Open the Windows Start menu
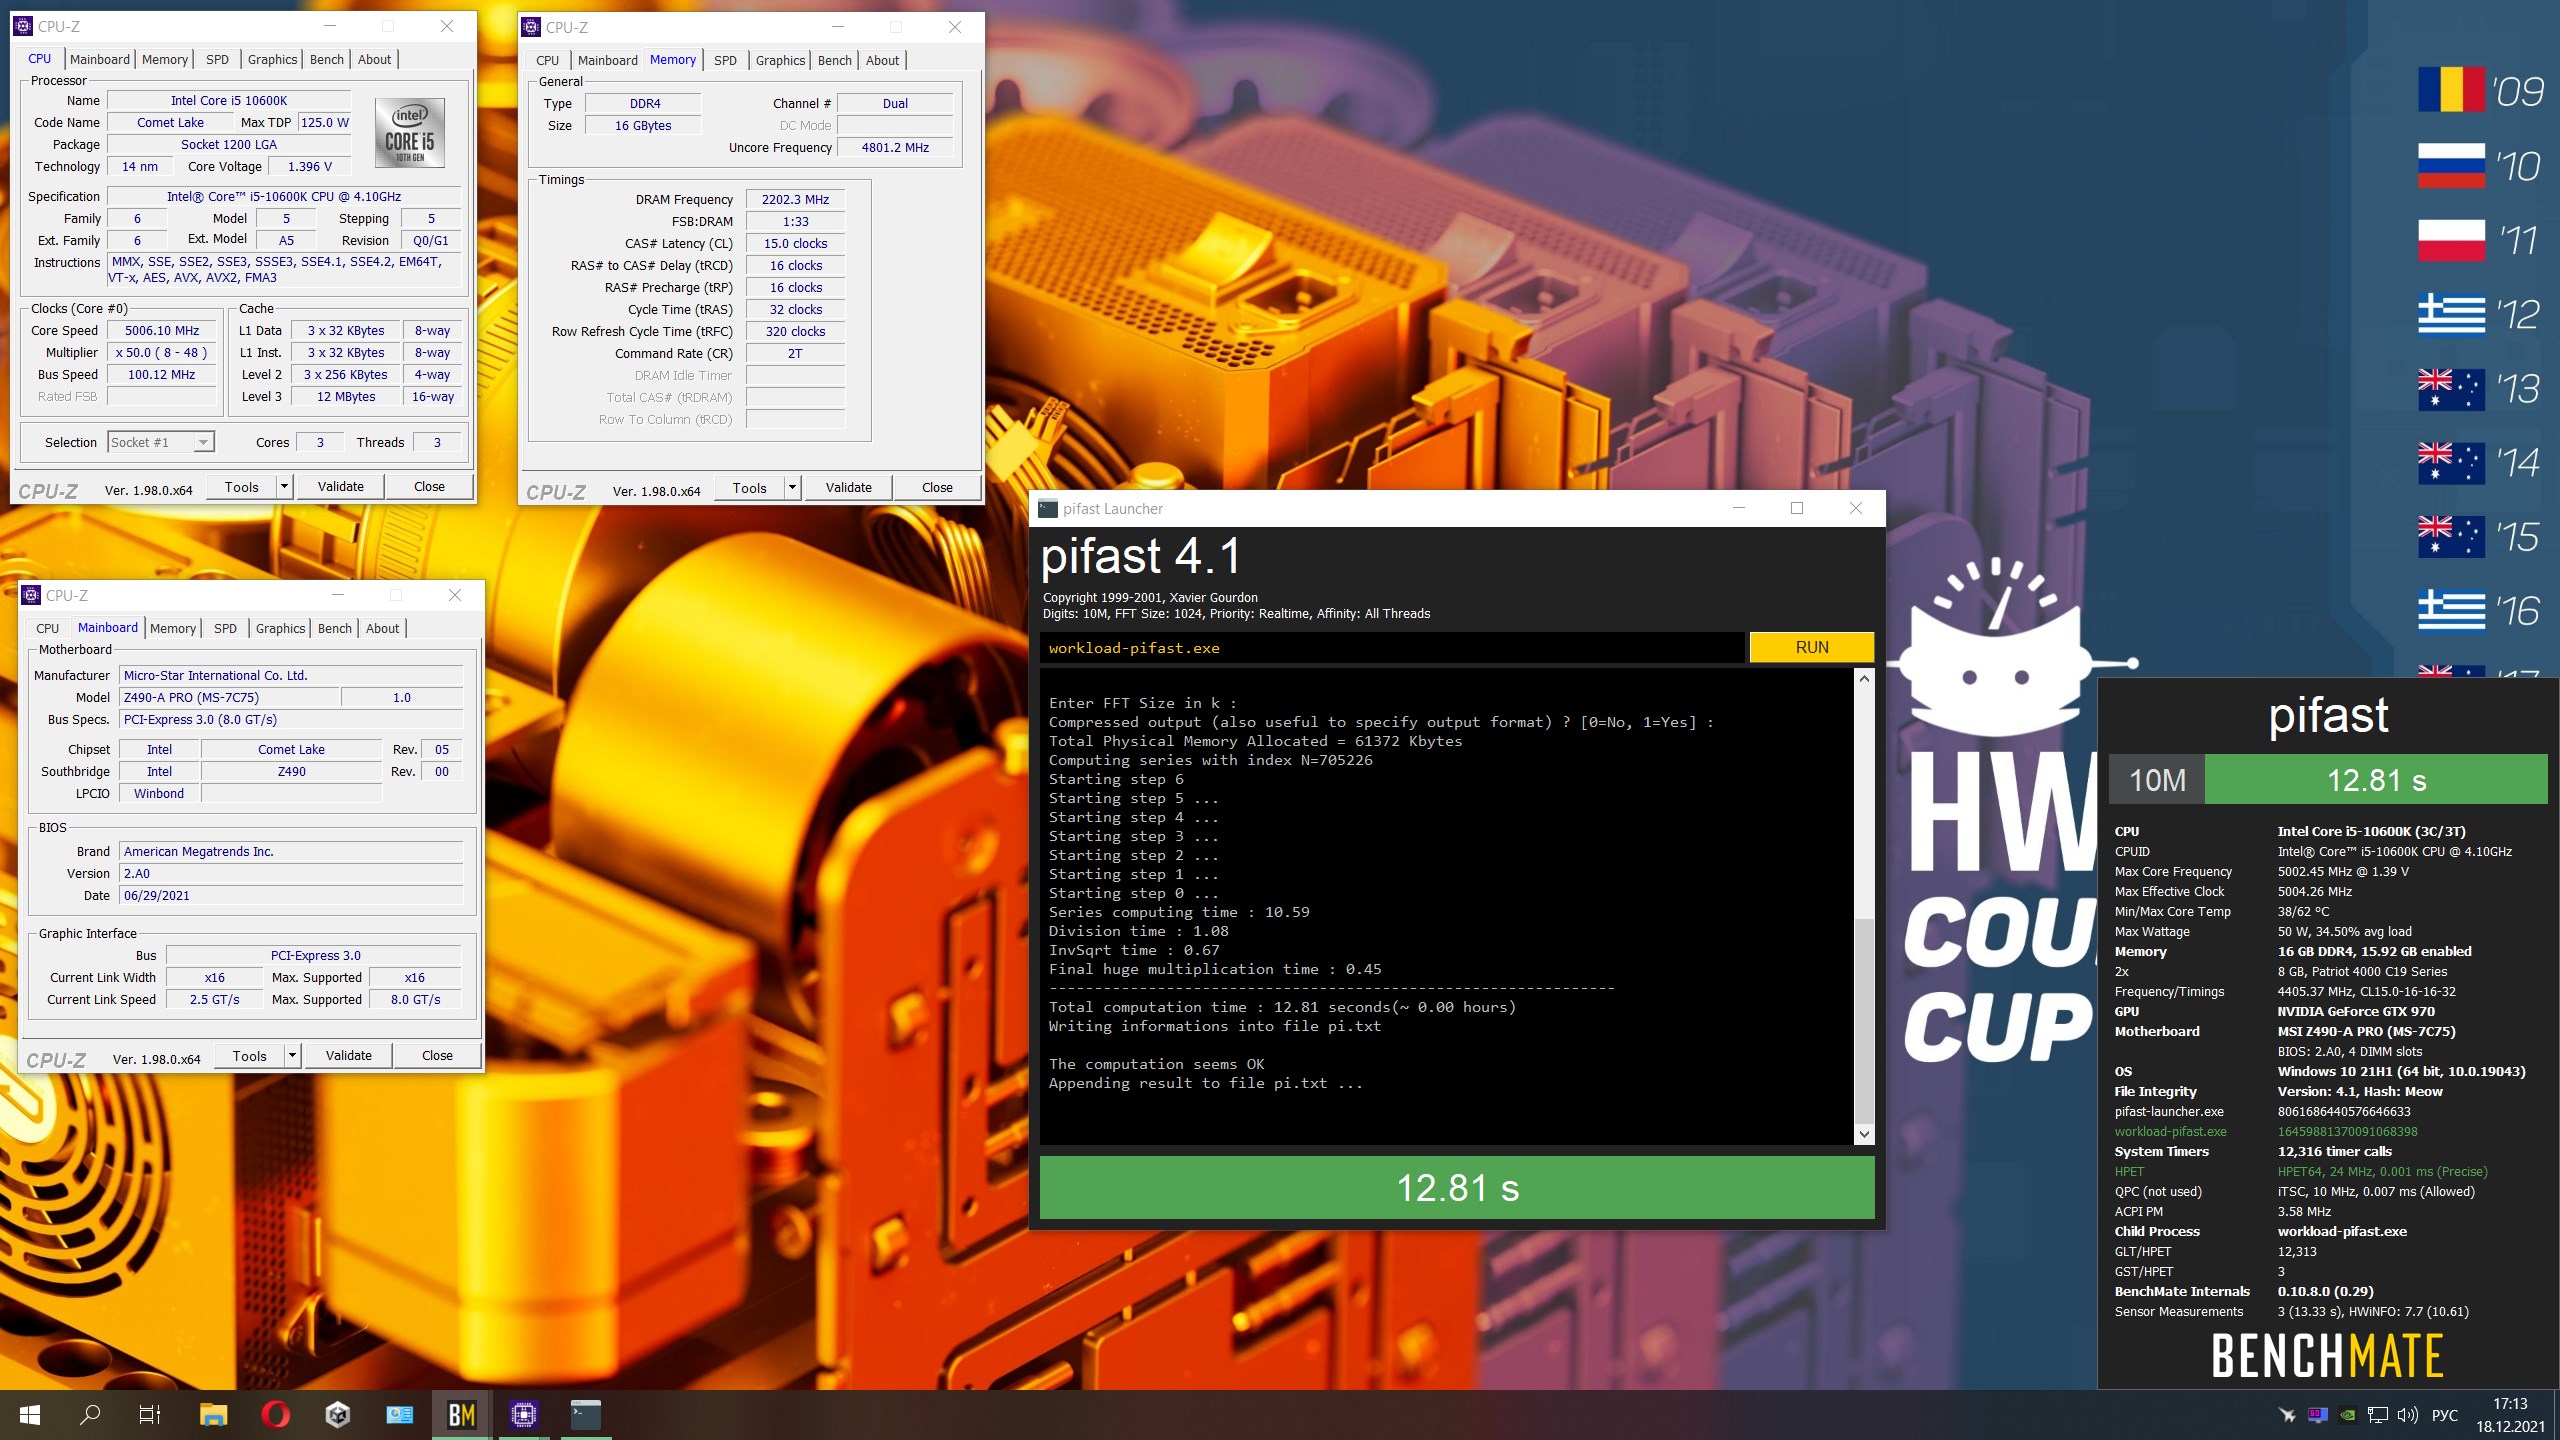 30,1415
